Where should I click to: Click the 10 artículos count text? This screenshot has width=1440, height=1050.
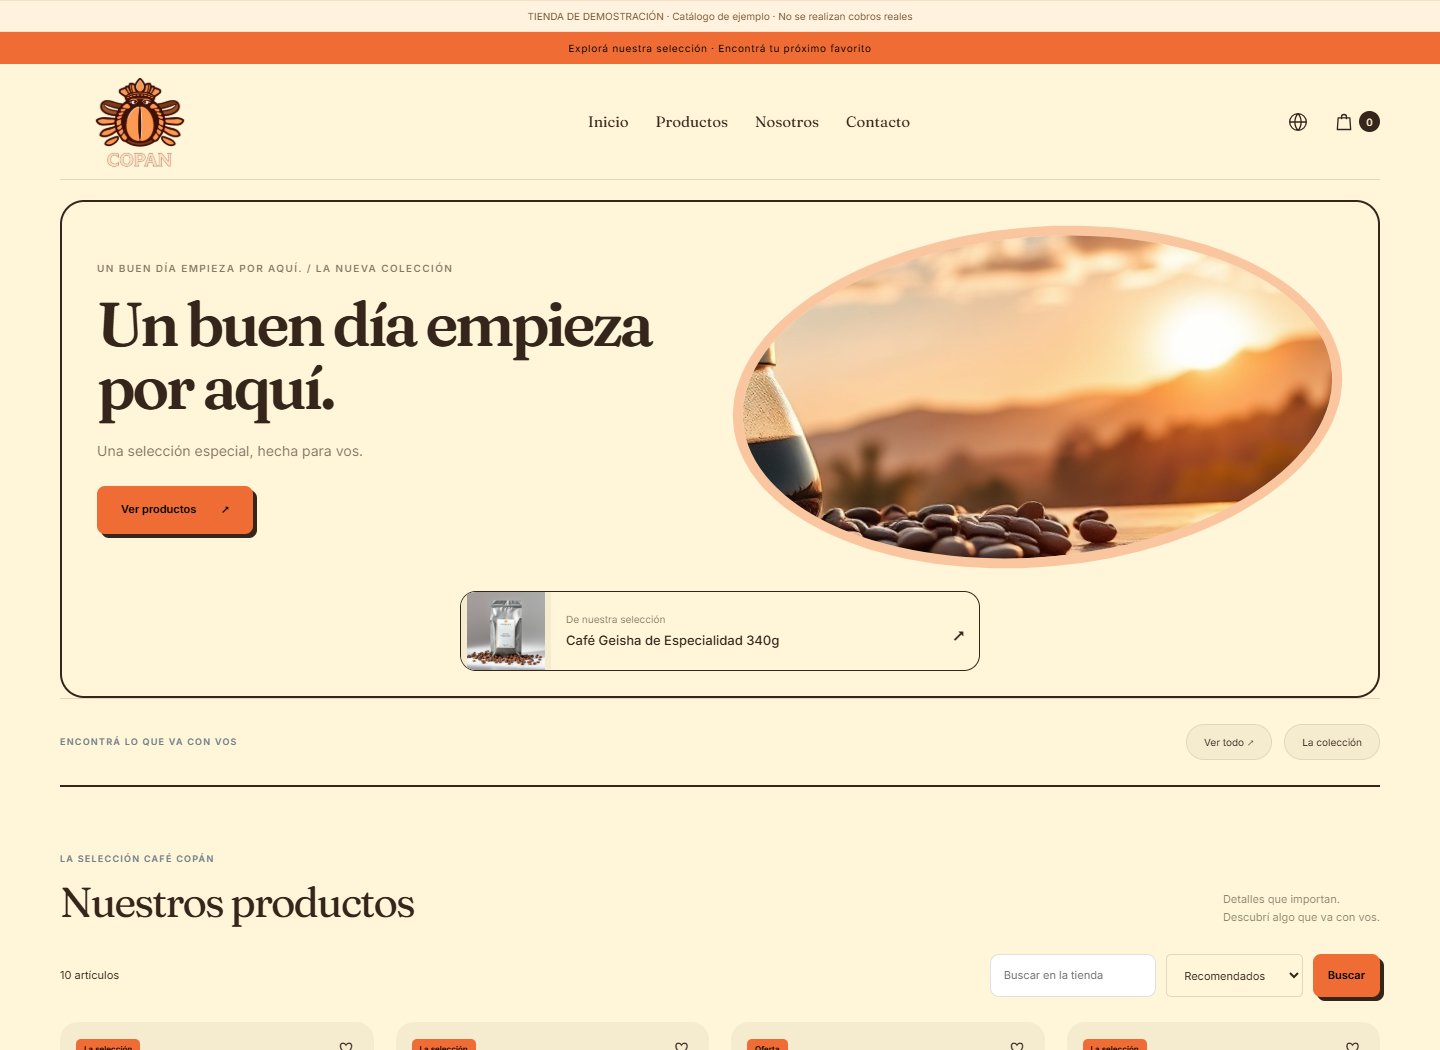click(x=89, y=975)
